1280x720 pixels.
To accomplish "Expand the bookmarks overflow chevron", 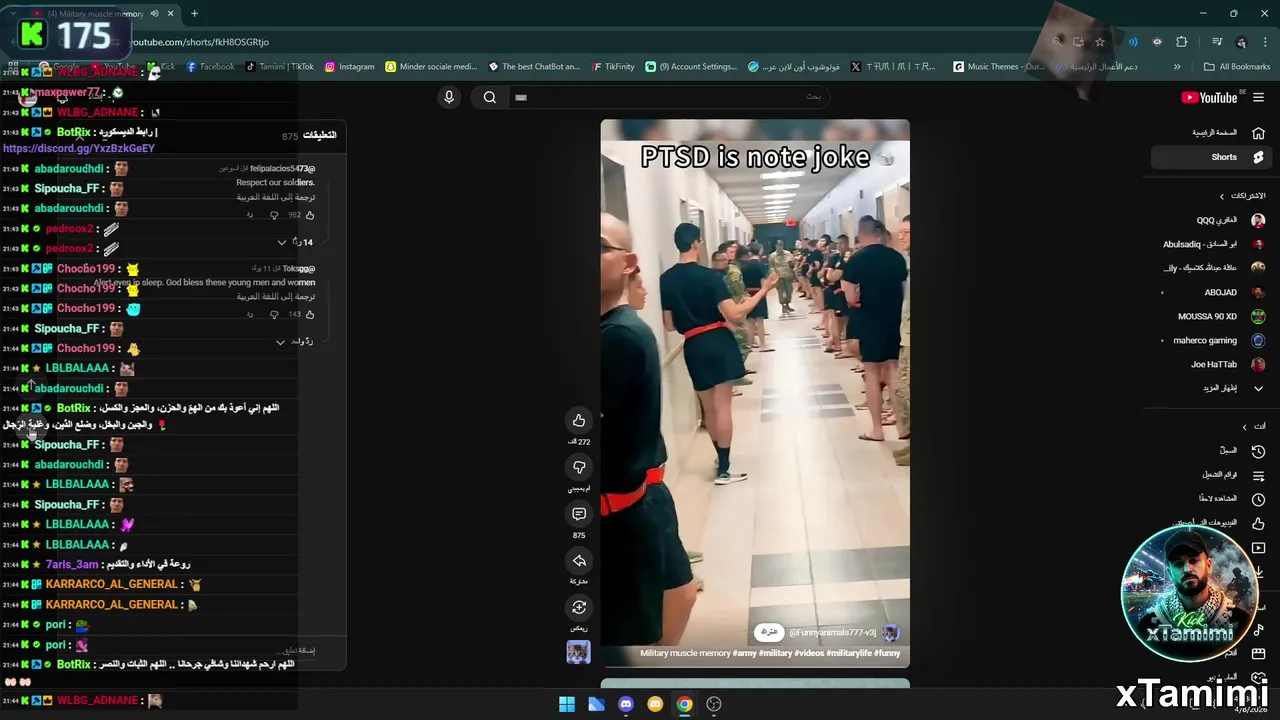I will coord(1176,67).
